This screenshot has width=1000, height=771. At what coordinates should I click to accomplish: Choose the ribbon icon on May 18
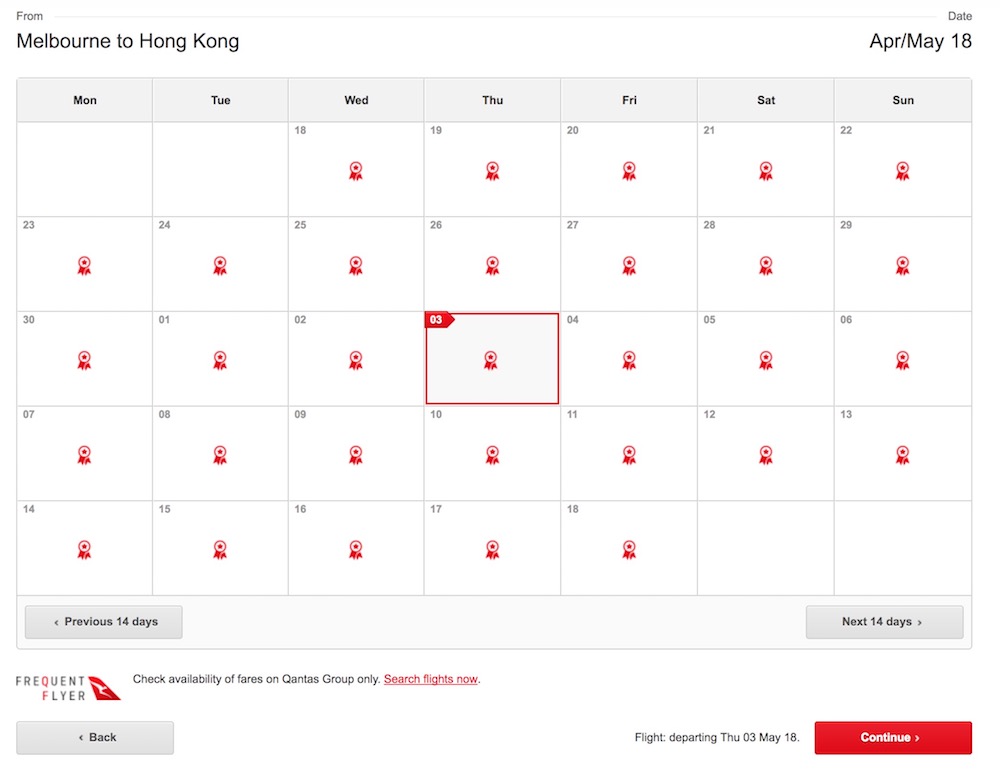click(x=629, y=549)
